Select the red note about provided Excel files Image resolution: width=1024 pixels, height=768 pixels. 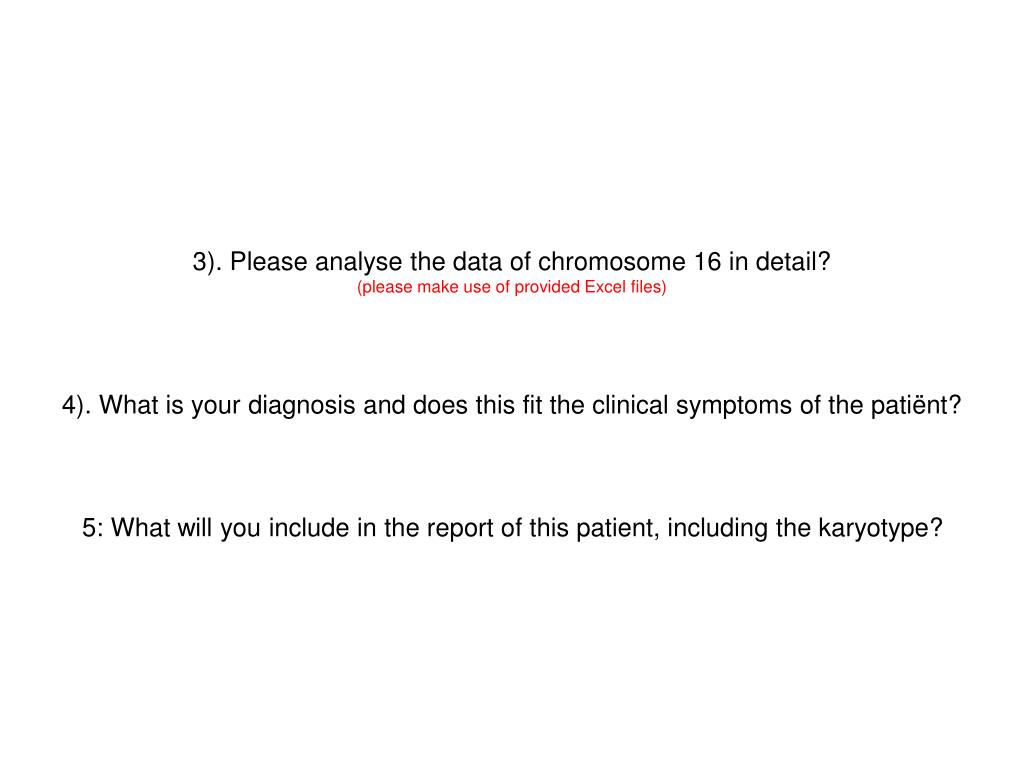pos(511,287)
